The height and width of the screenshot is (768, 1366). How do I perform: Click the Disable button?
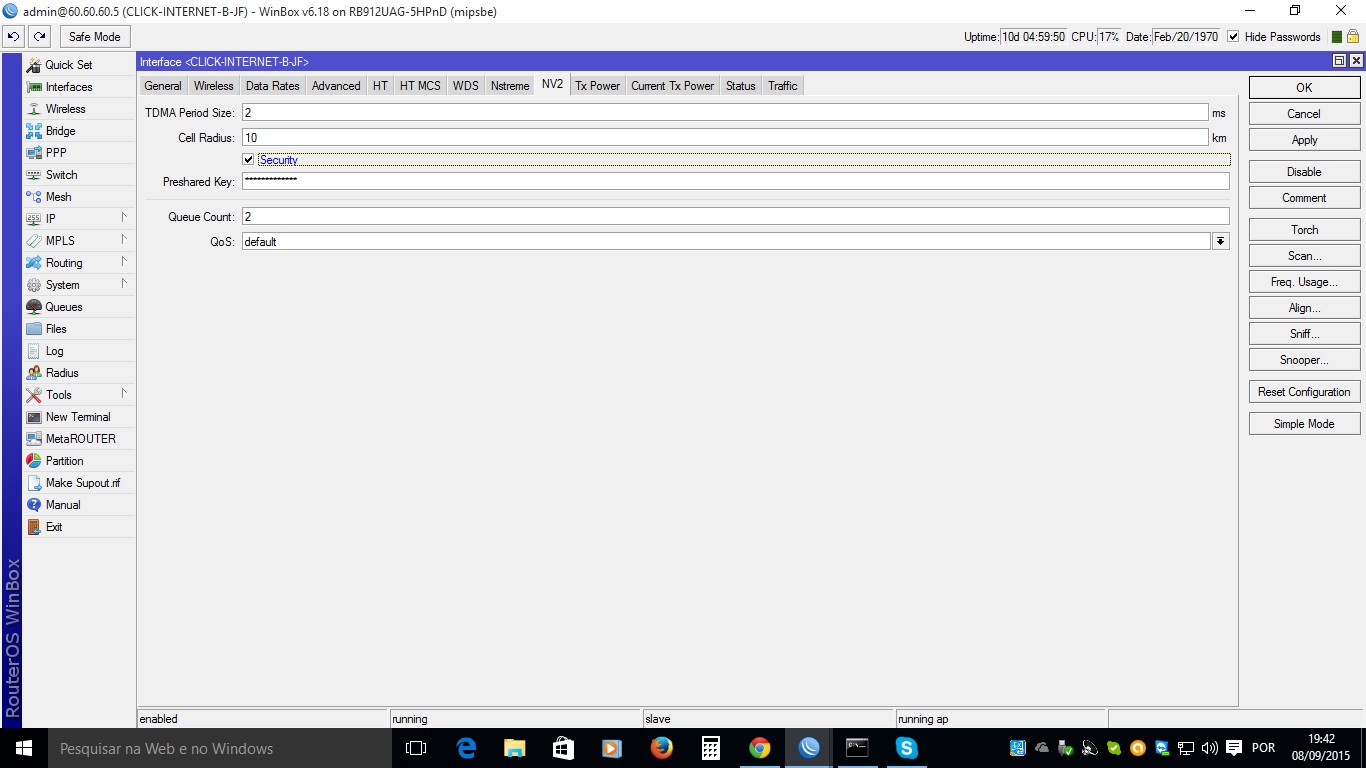tap(1304, 172)
